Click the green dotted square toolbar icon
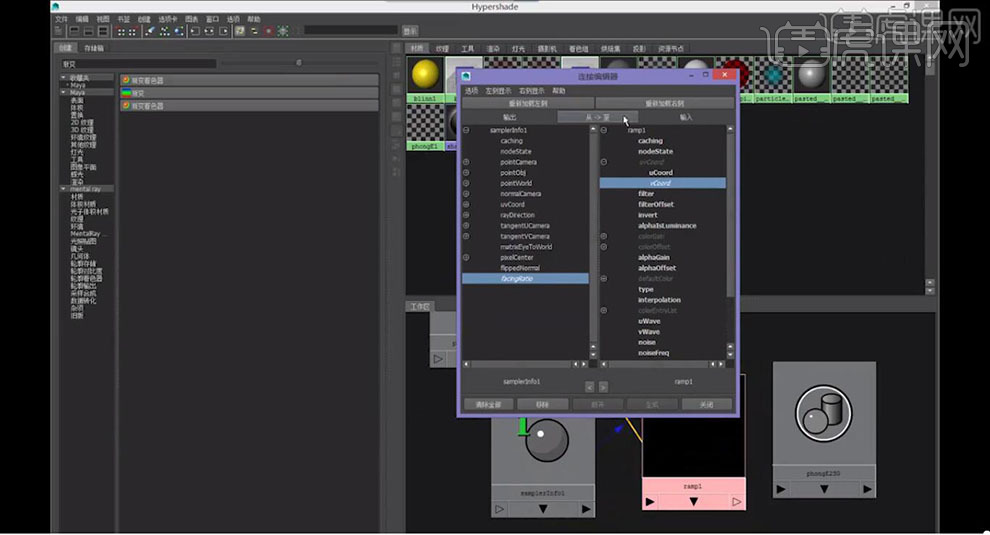Viewport: 990px width, 535px height. [282, 31]
